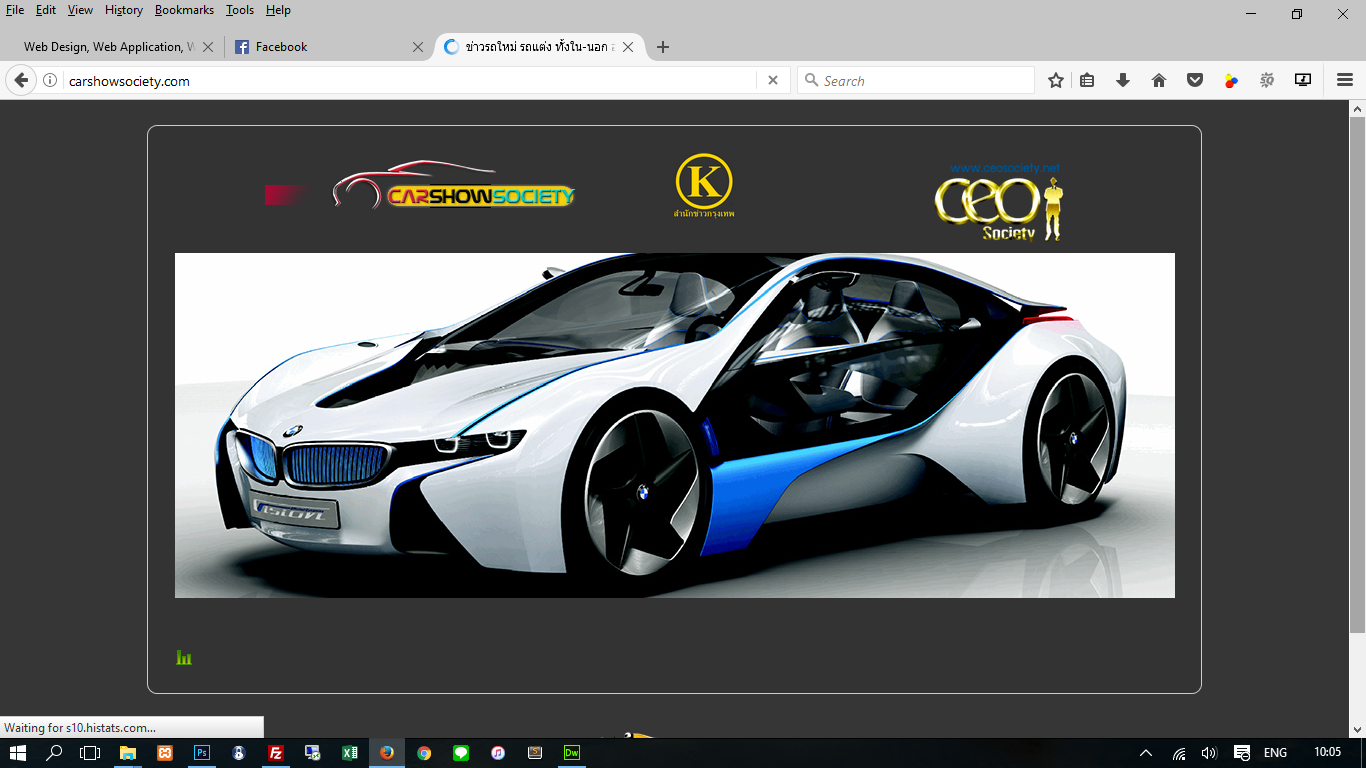Click the Pocket save icon
1366x768 pixels.
(x=1195, y=81)
